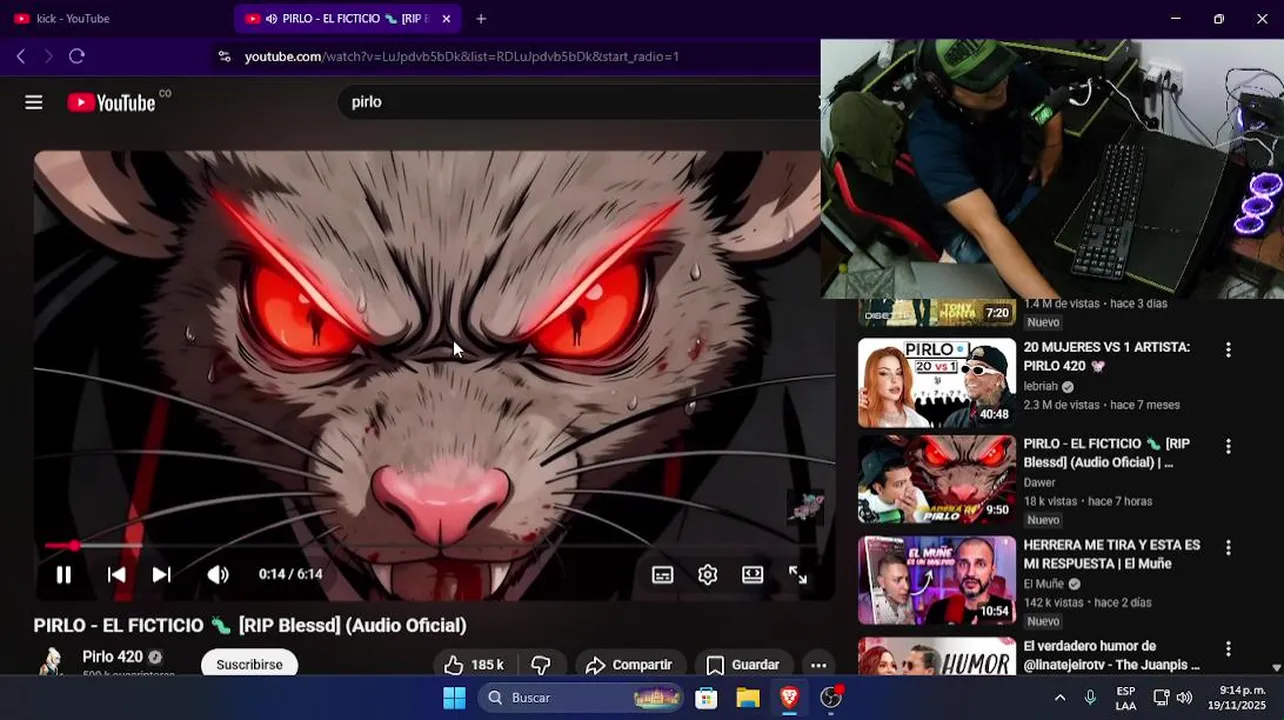
Task: Open El Muñe channel name
Action: click(x=1043, y=584)
